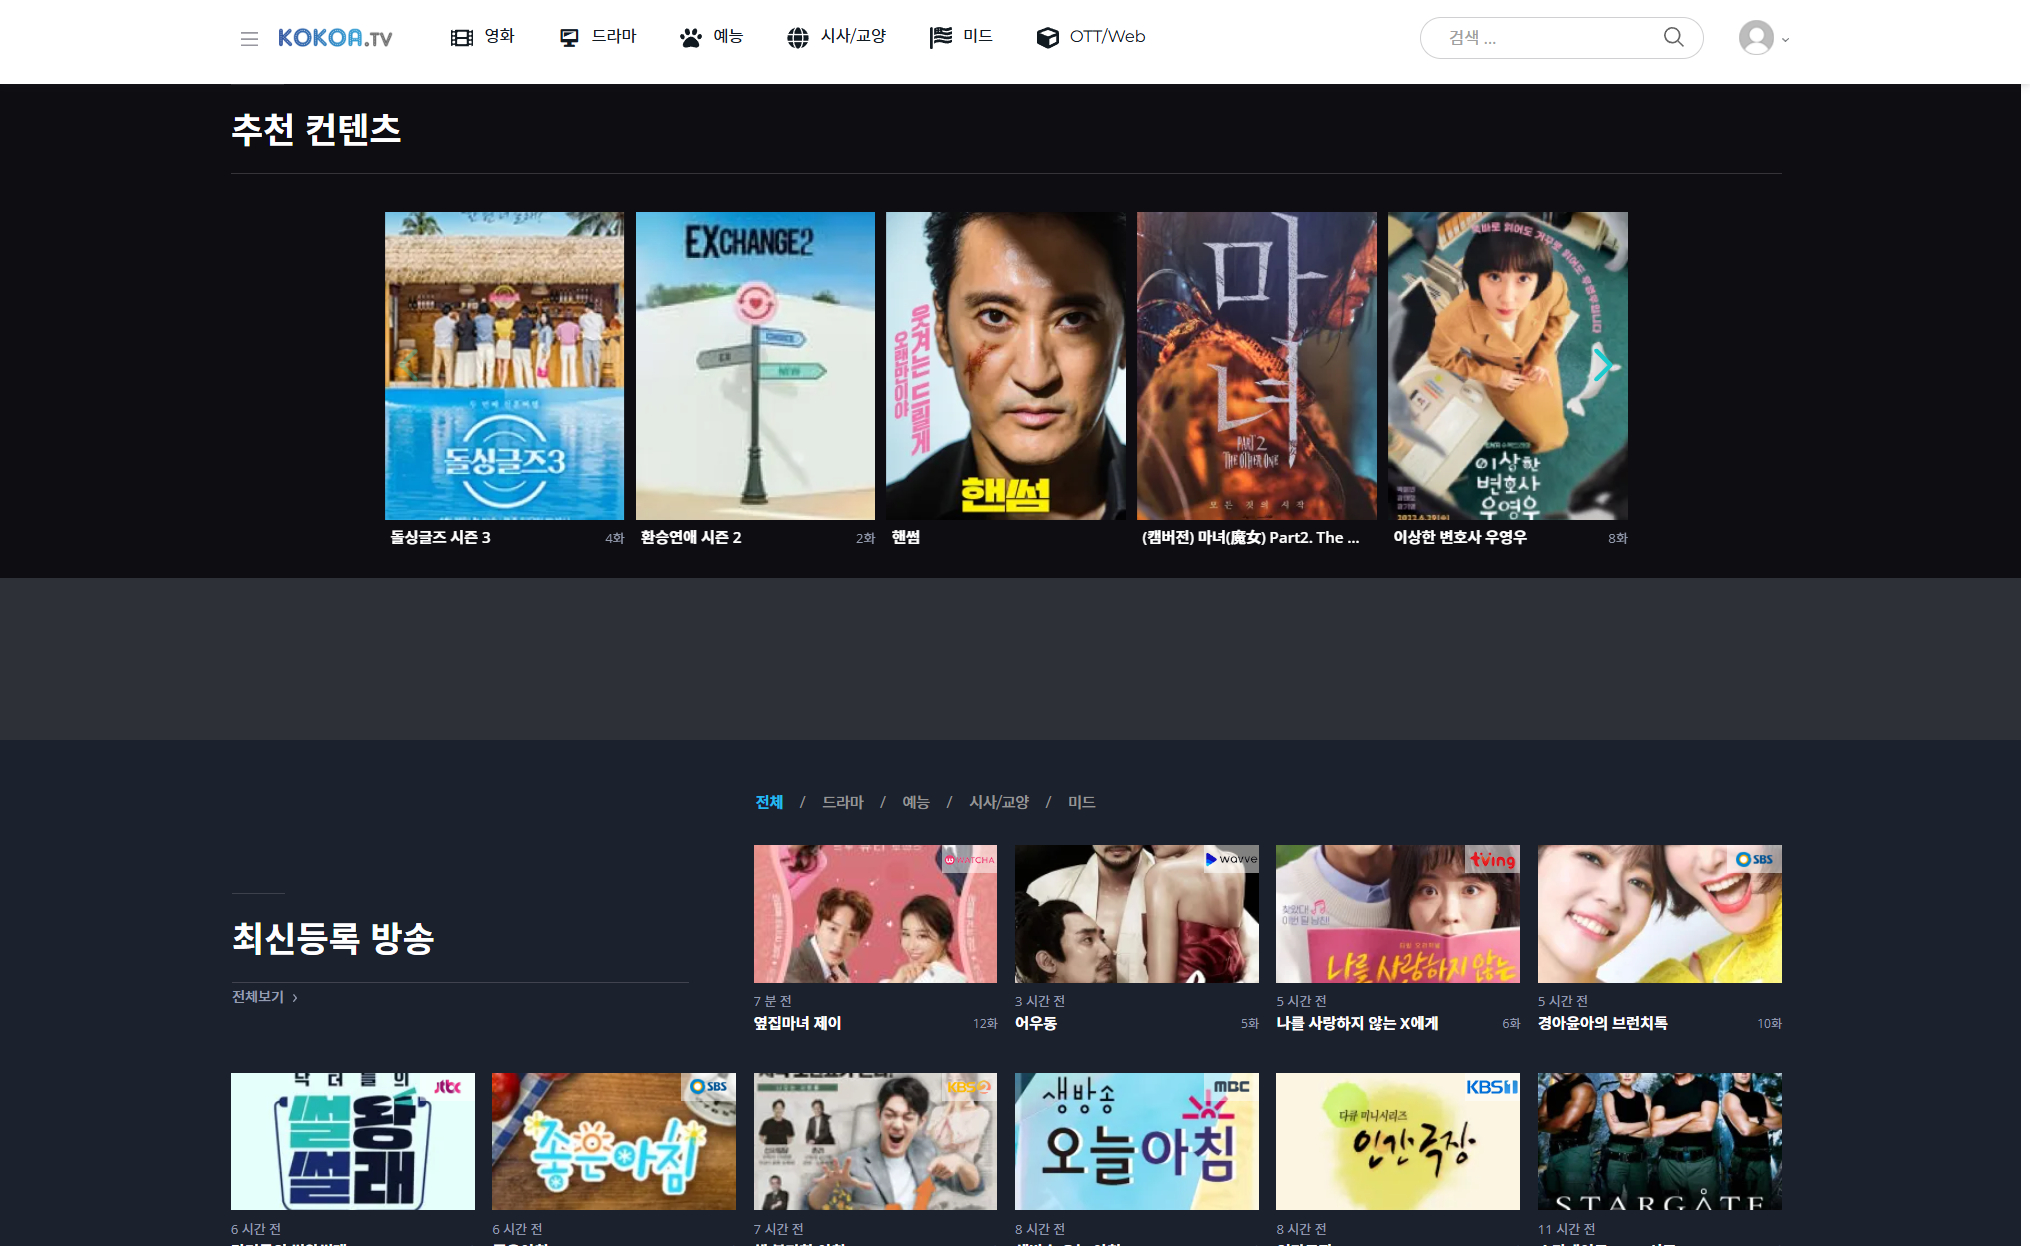Open the EXCHANGE2 poster
Viewport: 2030px width, 1246px height.
[x=755, y=366]
